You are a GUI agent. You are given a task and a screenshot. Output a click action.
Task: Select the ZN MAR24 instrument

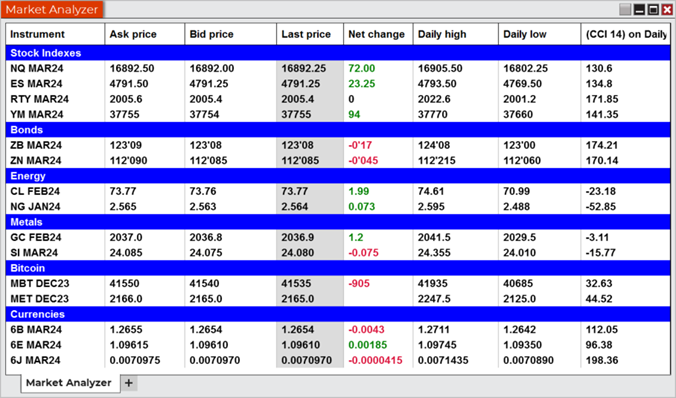point(36,160)
